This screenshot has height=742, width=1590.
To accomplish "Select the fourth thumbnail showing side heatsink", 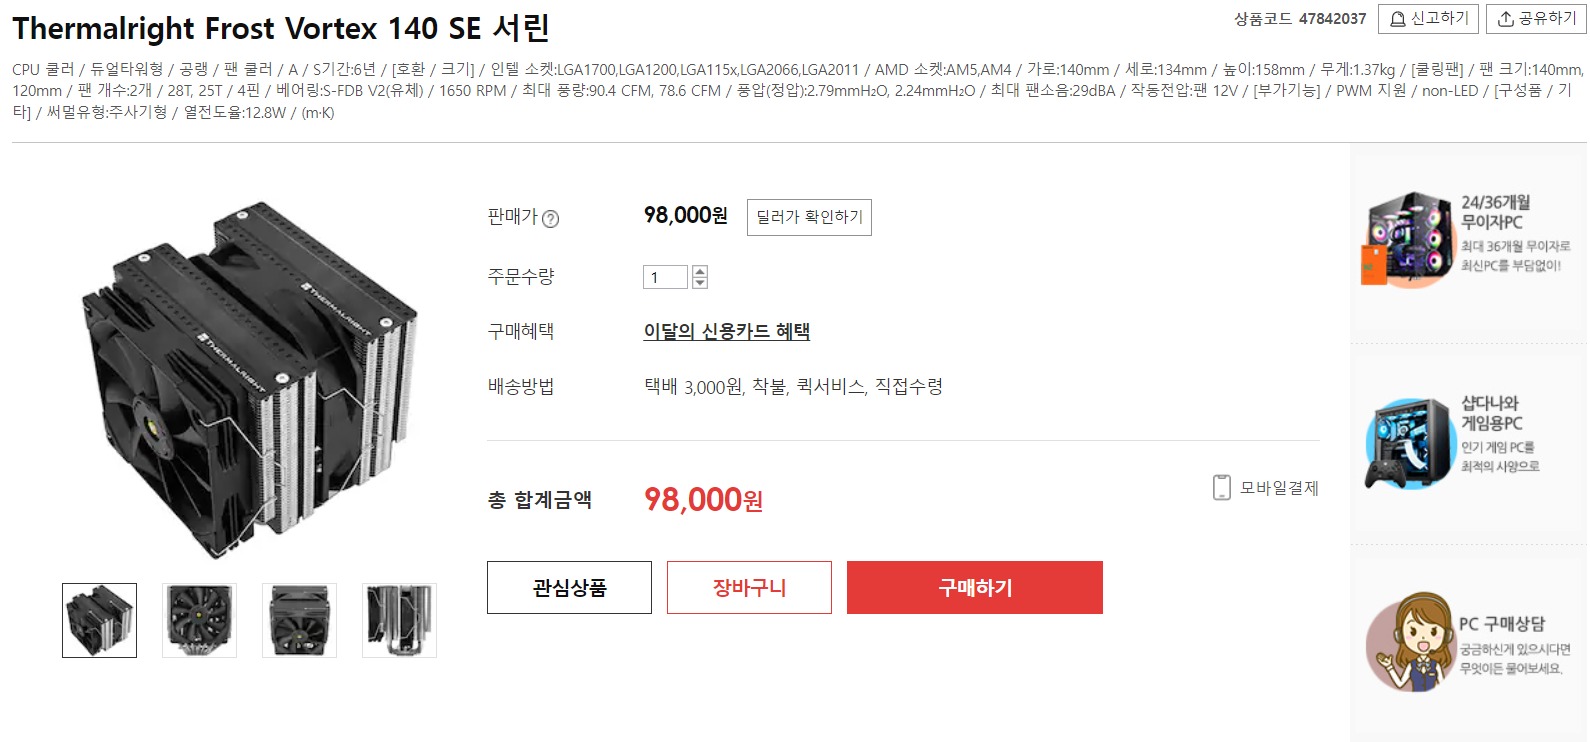I will click(x=399, y=620).
